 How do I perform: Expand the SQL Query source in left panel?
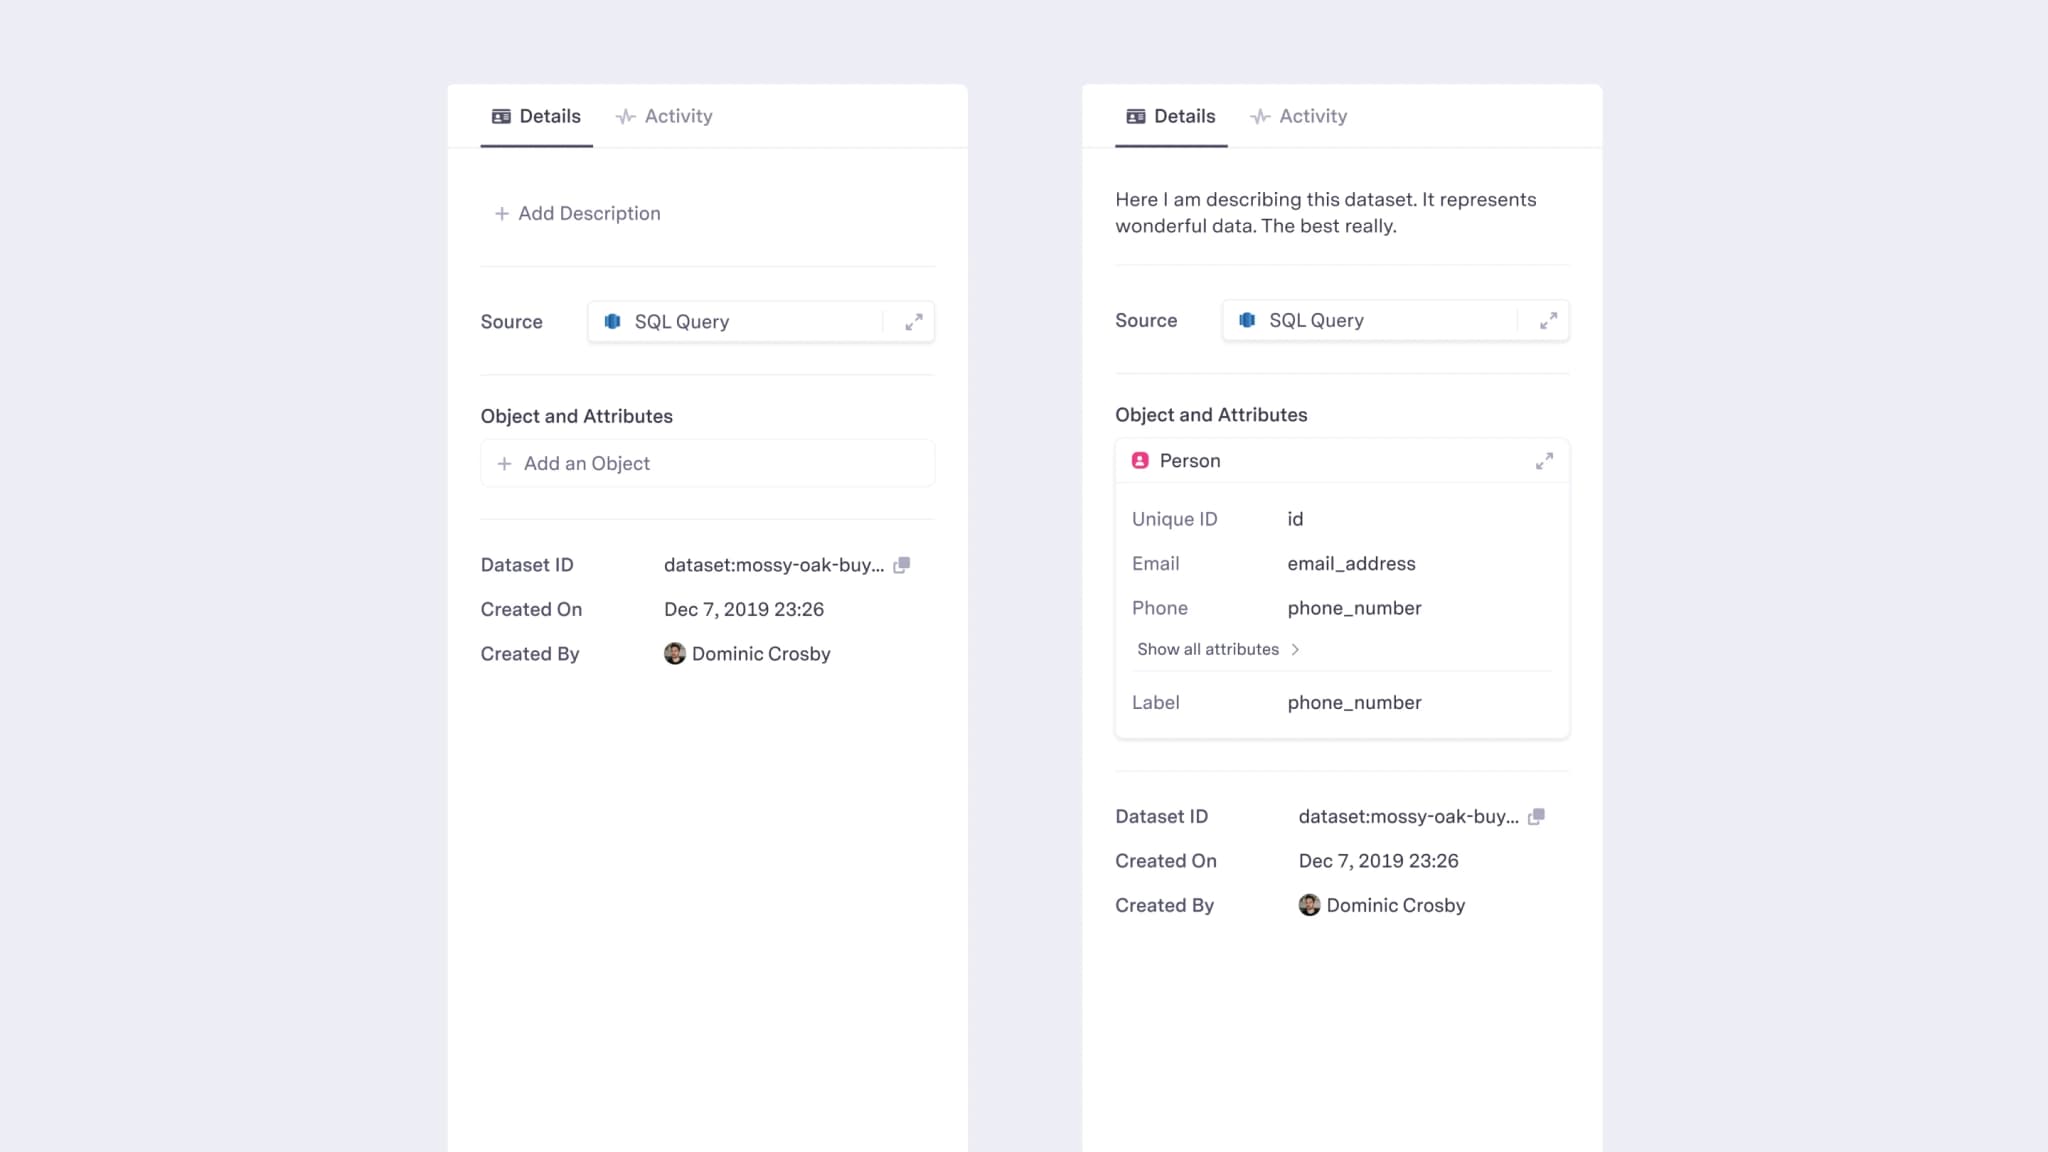pyautogui.click(x=913, y=322)
